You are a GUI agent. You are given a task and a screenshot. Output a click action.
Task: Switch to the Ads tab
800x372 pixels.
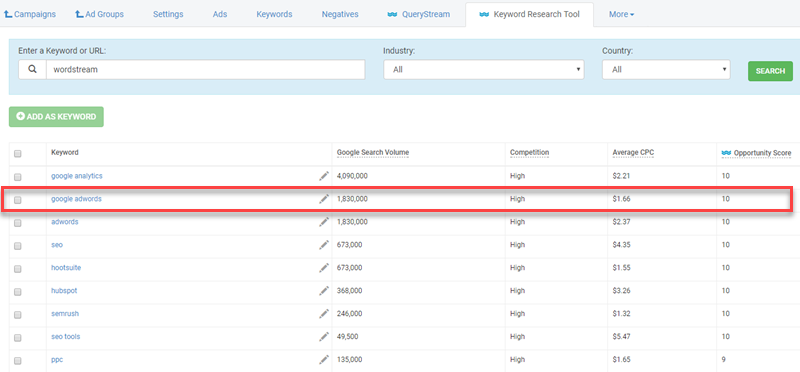click(220, 14)
